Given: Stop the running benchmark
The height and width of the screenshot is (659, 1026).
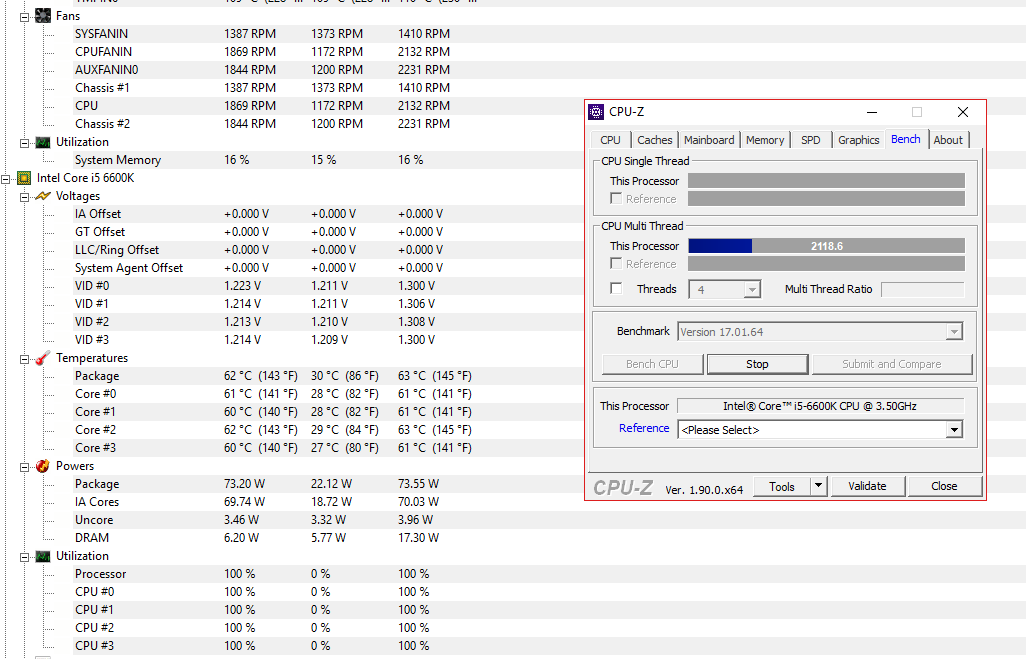Looking at the screenshot, I should pos(757,364).
